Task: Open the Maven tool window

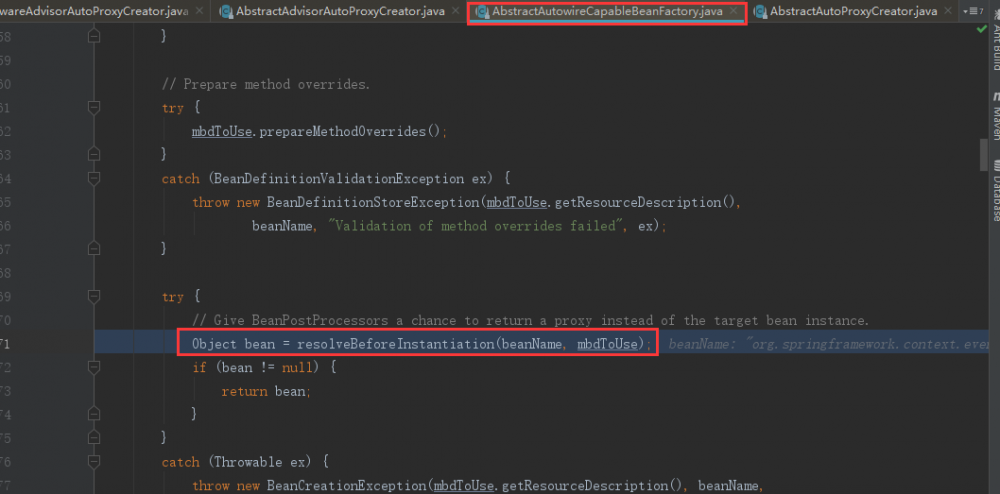Action: tap(995, 115)
